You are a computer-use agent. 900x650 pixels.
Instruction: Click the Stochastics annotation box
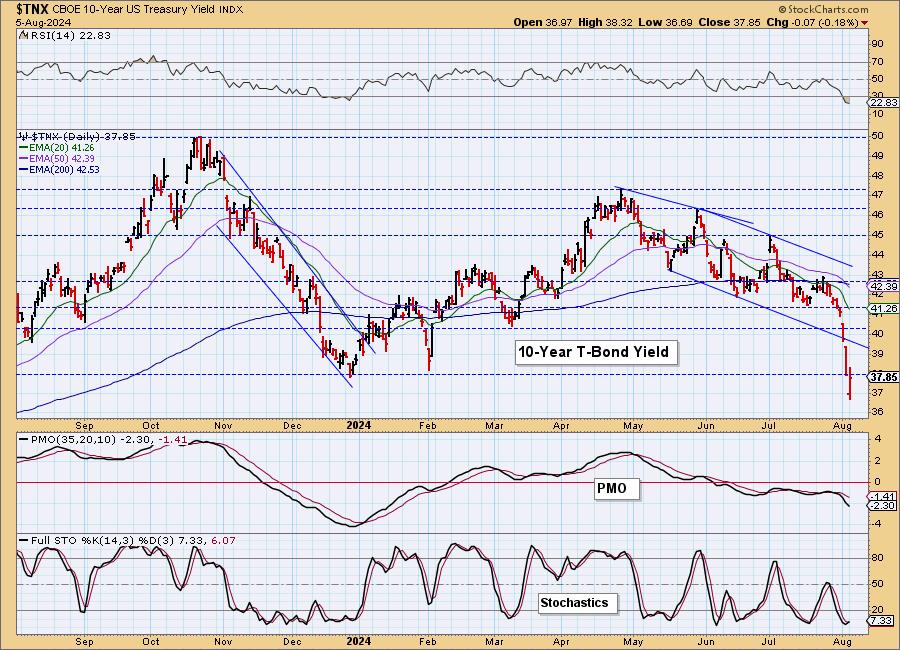pos(577,603)
